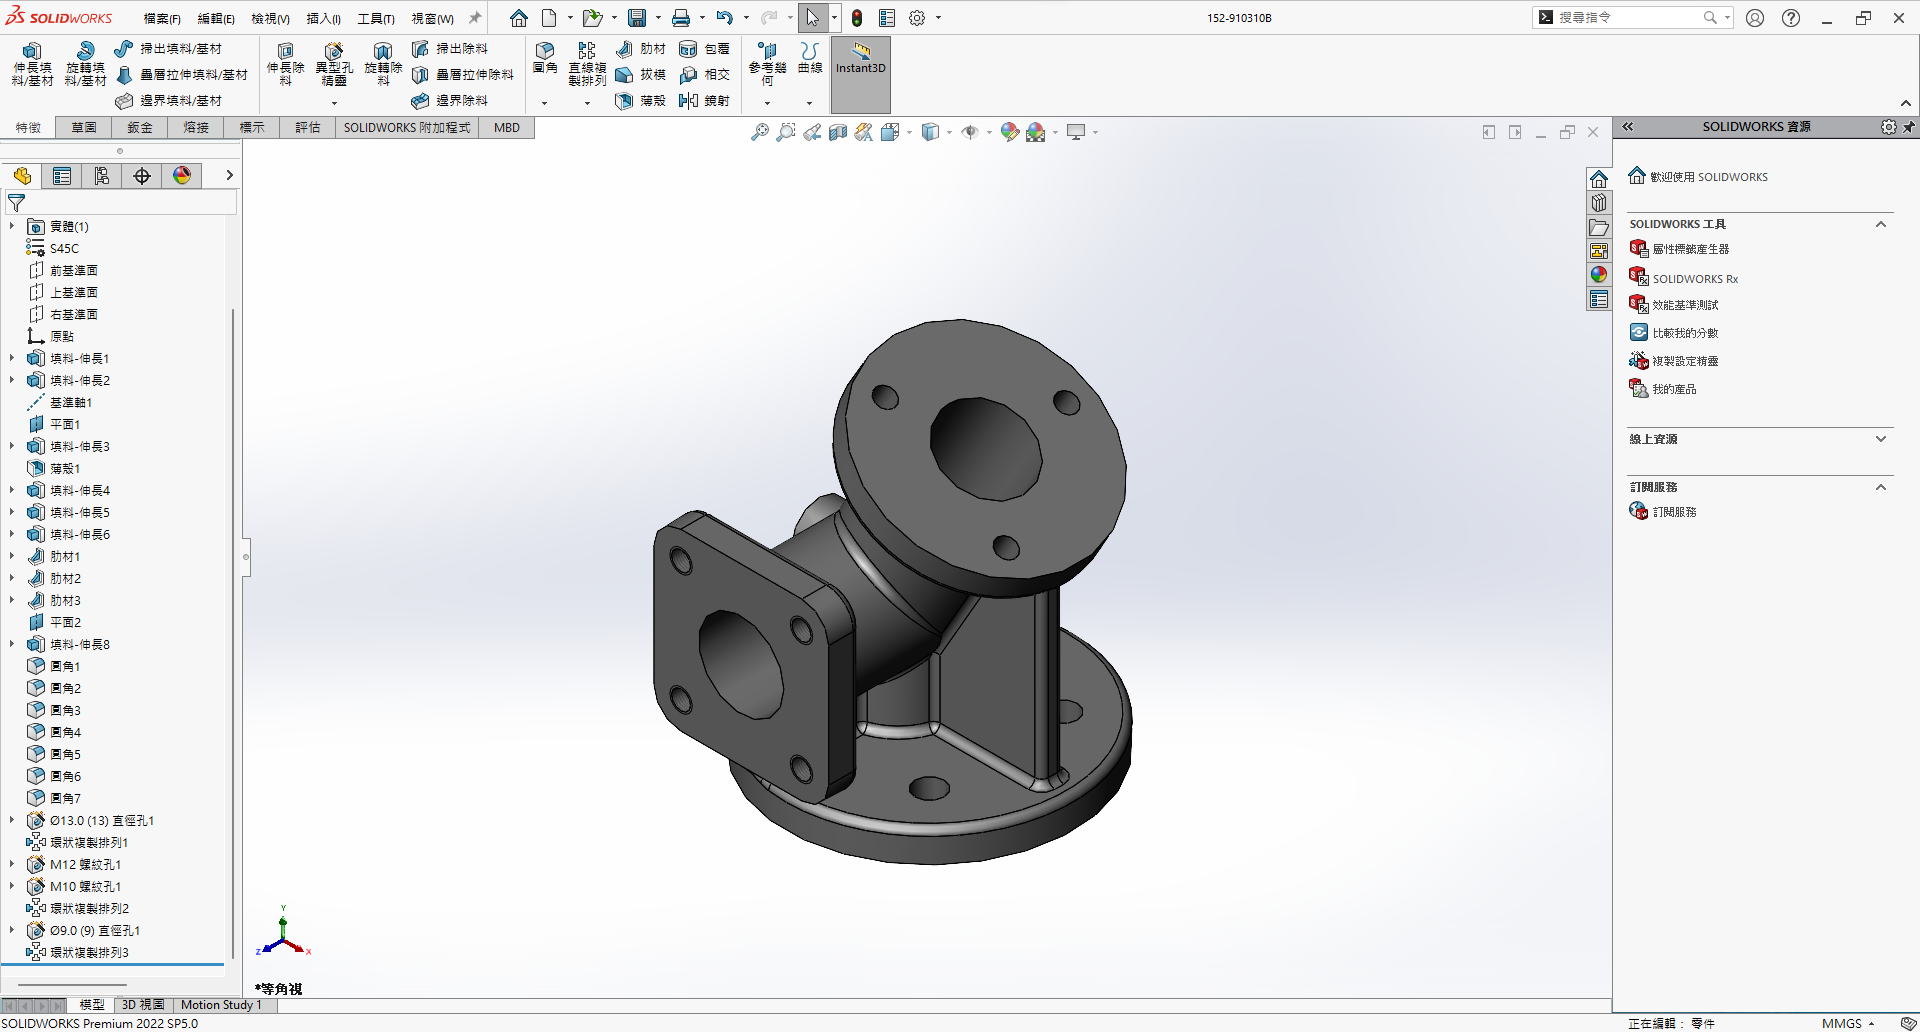Viewport: 1920px width, 1032px height.
Task: Toggle Instant3D mode
Action: pos(861,74)
